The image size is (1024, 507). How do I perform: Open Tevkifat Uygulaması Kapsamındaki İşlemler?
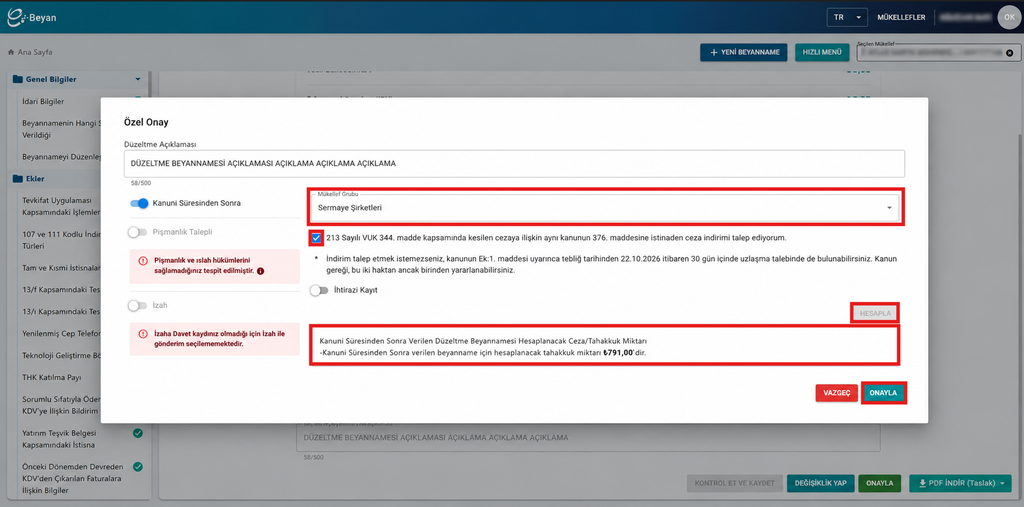tap(61, 206)
